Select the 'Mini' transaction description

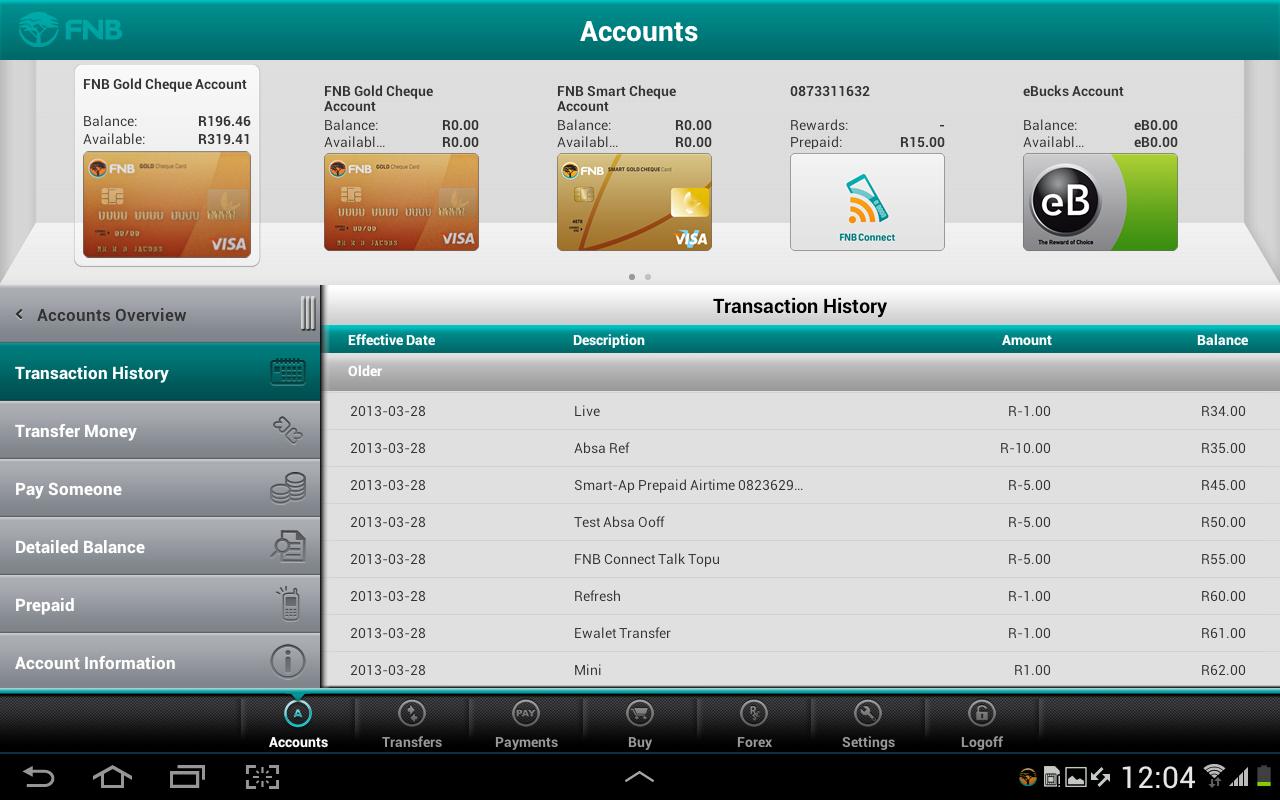click(x=588, y=670)
